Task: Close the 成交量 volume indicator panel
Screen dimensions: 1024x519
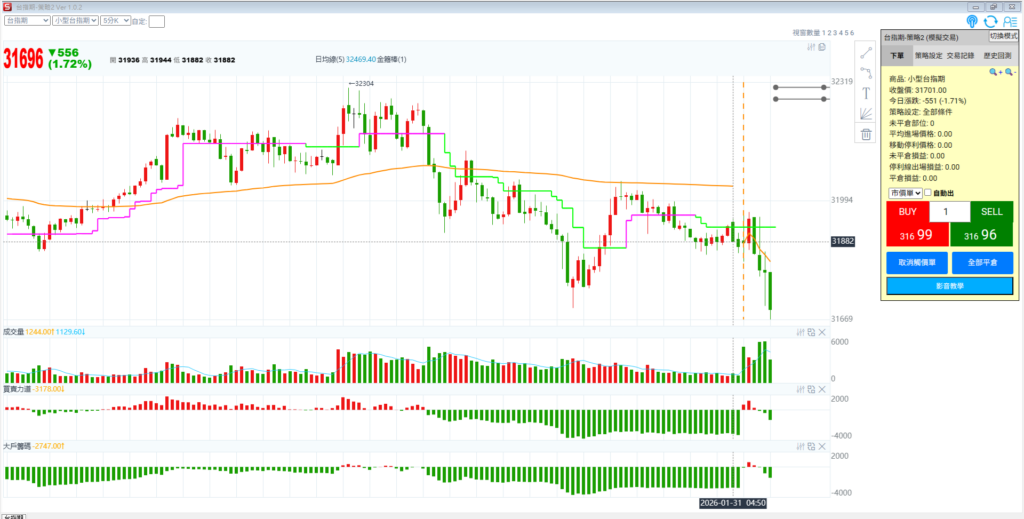Action: click(822, 332)
